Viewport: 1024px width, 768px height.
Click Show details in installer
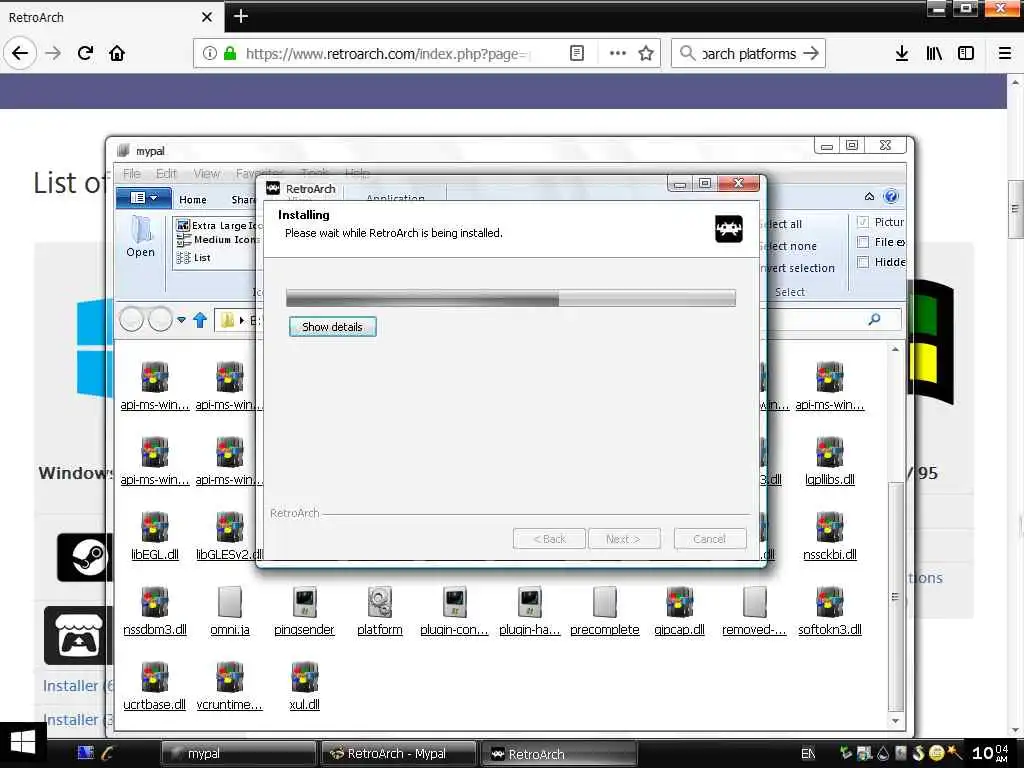point(332,327)
